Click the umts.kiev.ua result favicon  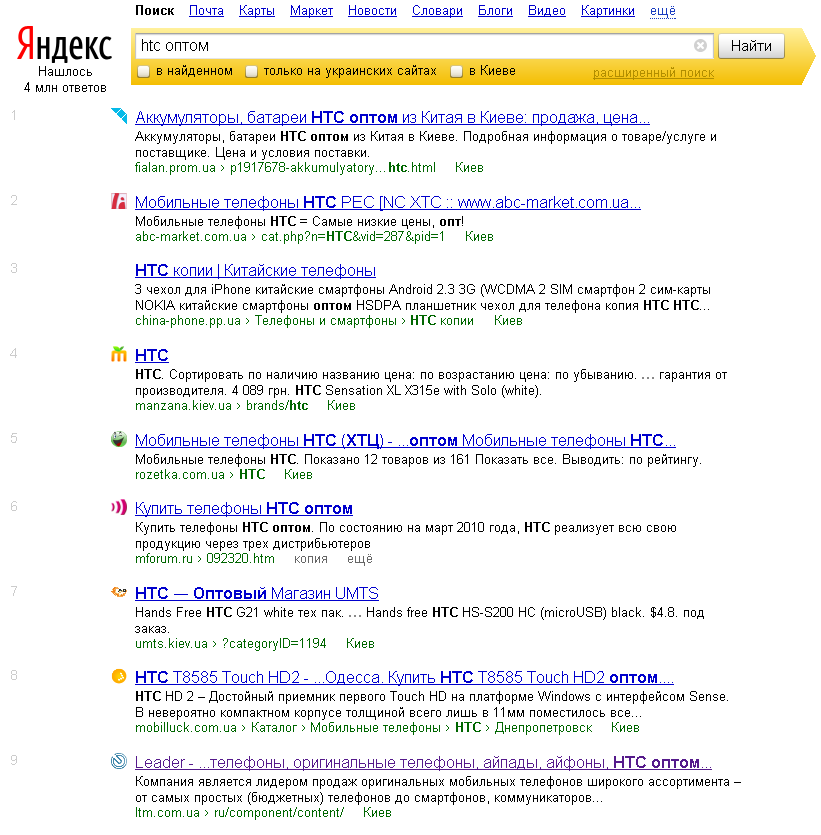pyautogui.click(x=120, y=593)
